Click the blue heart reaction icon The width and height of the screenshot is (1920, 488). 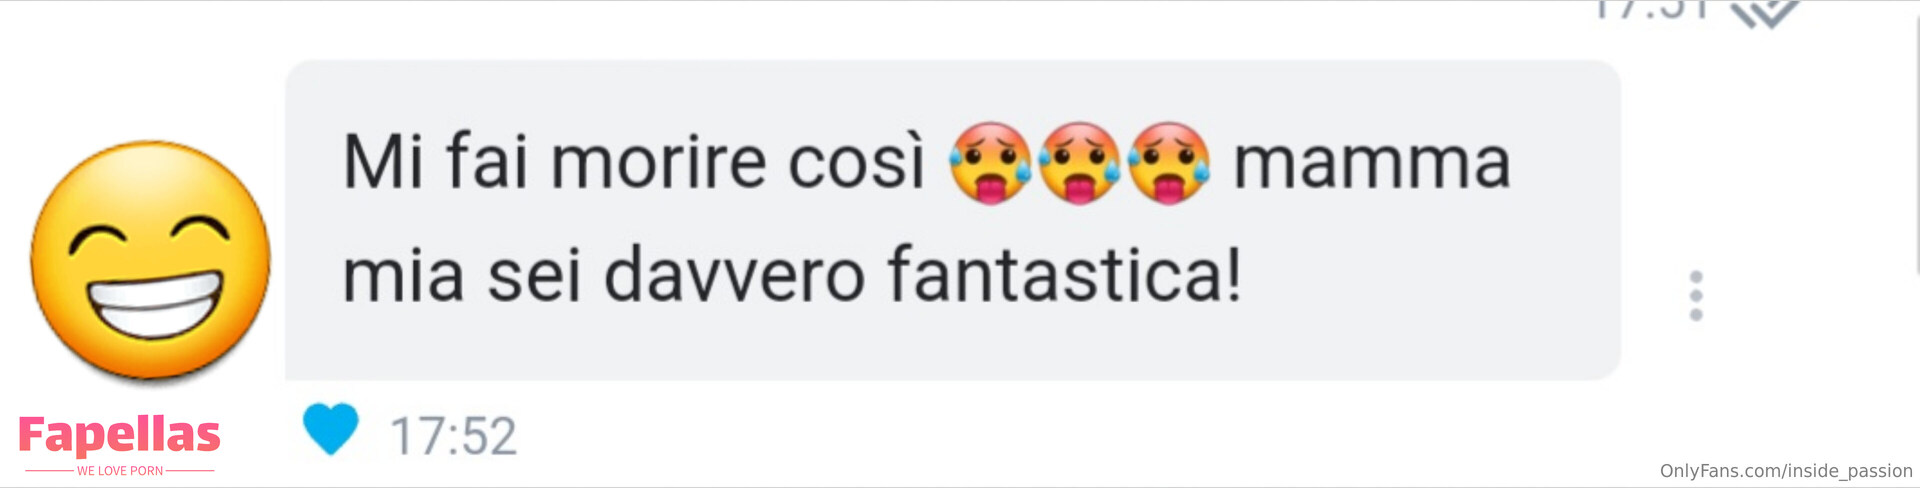tap(330, 429)
